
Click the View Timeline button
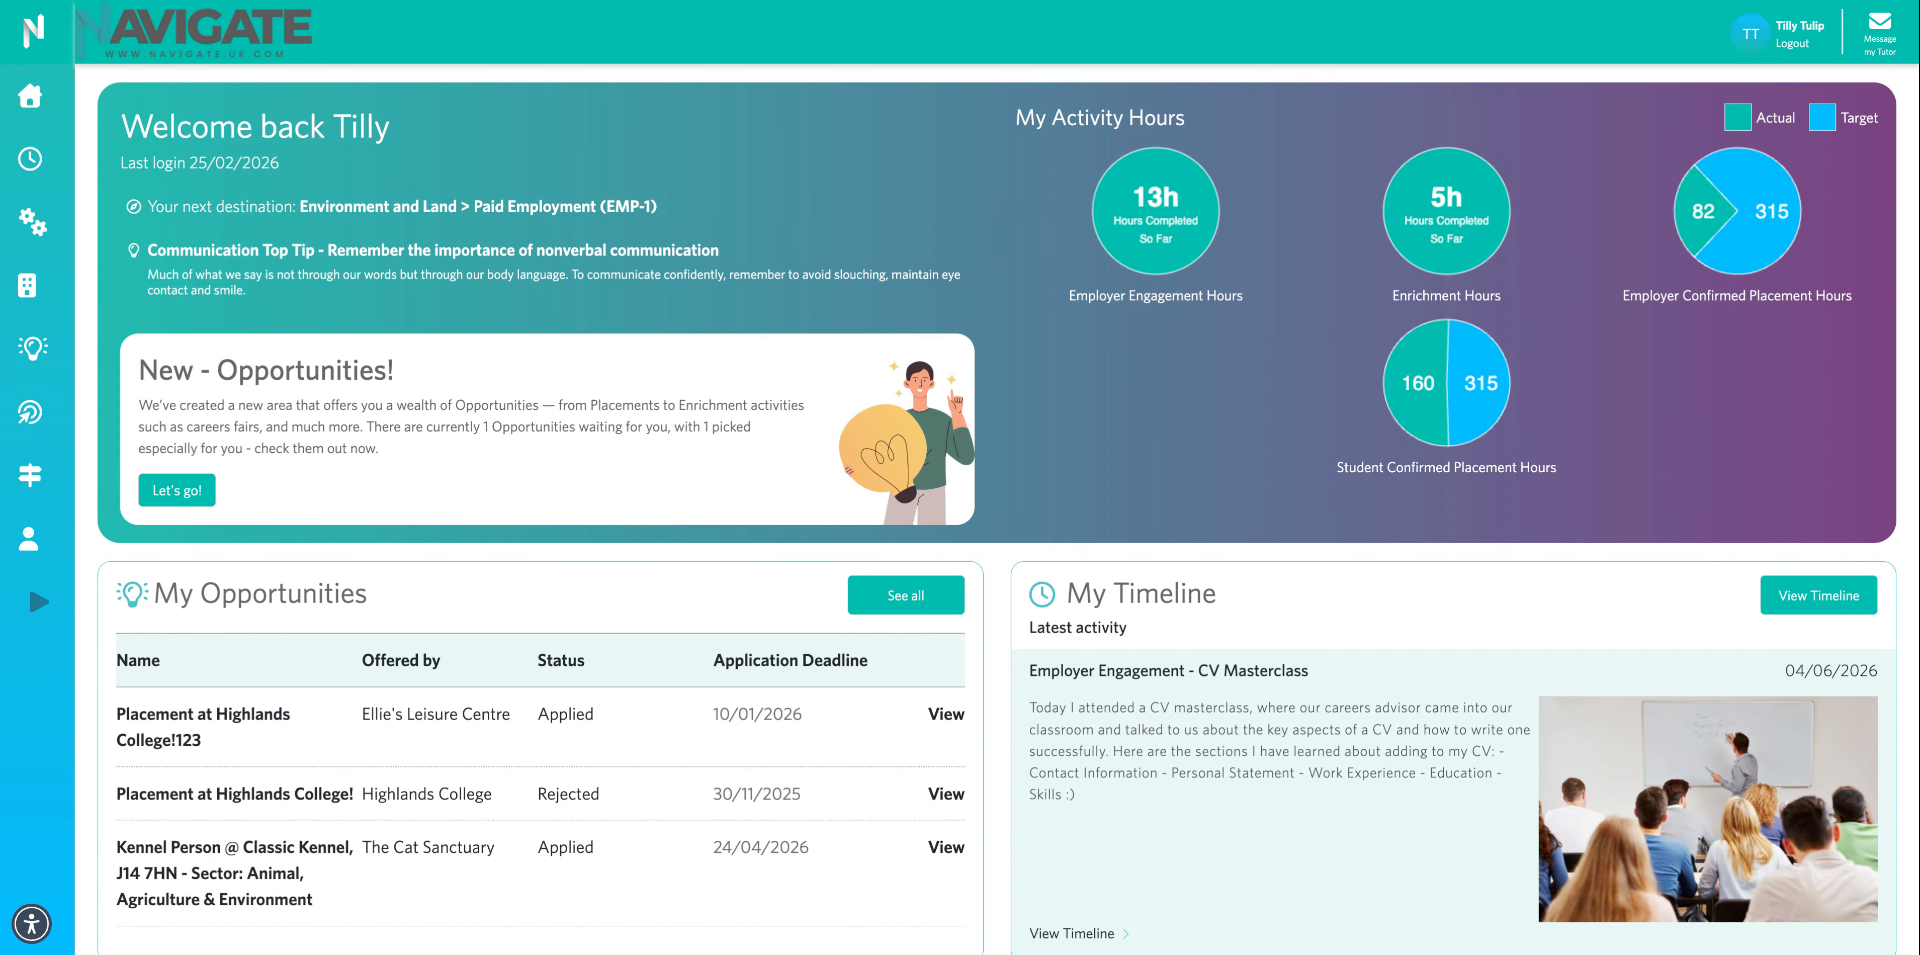(x=1818, y=595)
